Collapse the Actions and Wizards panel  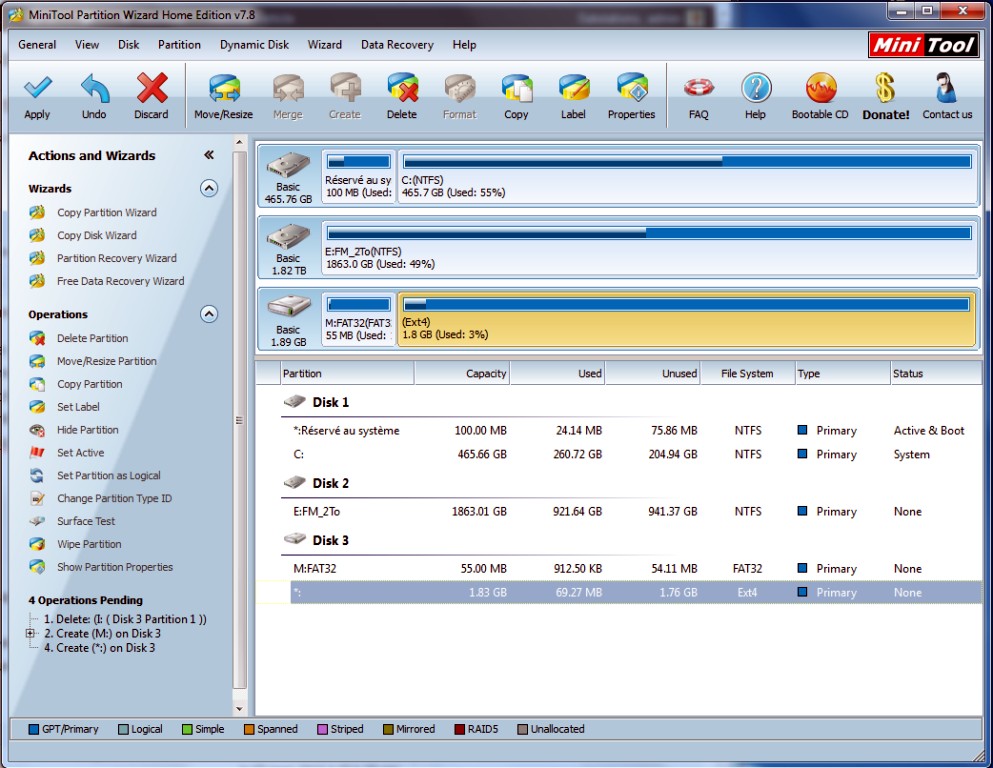[209, 155]
